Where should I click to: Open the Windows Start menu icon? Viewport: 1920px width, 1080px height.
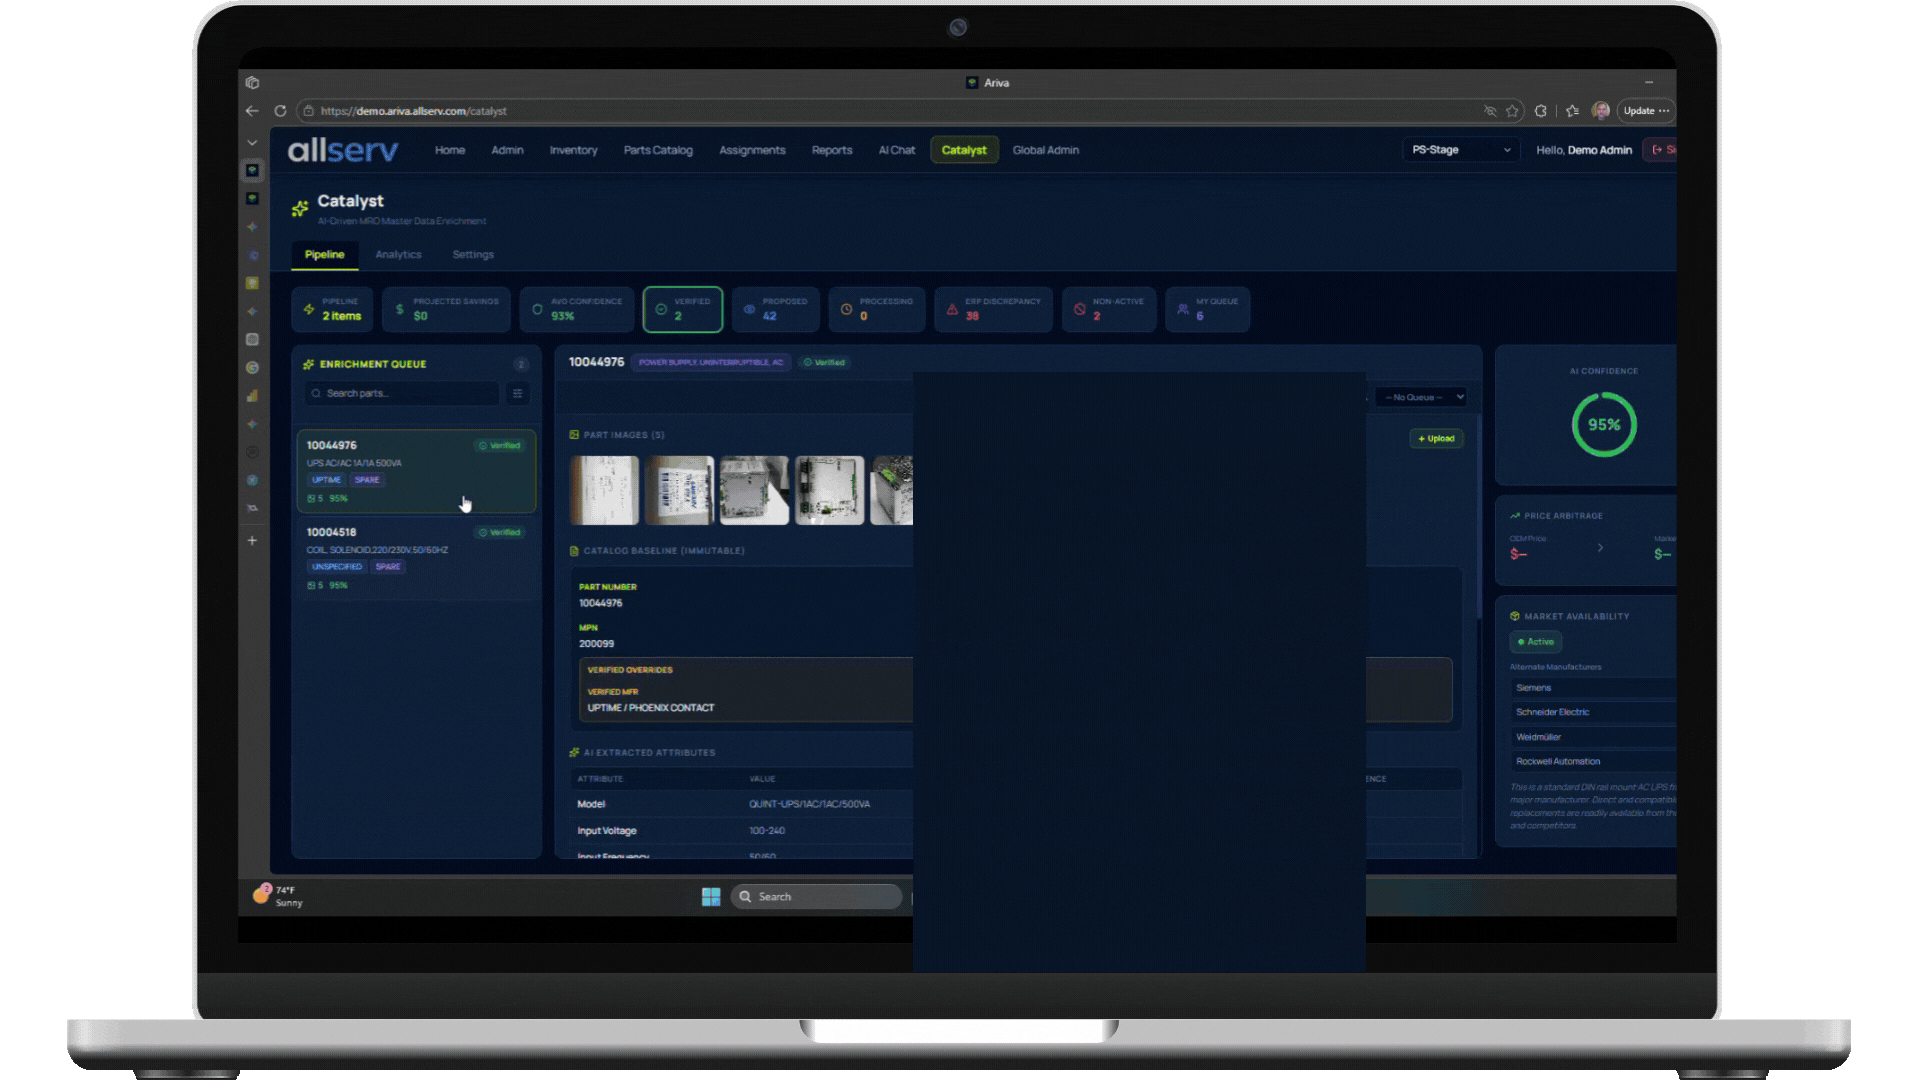pos(711,897)
